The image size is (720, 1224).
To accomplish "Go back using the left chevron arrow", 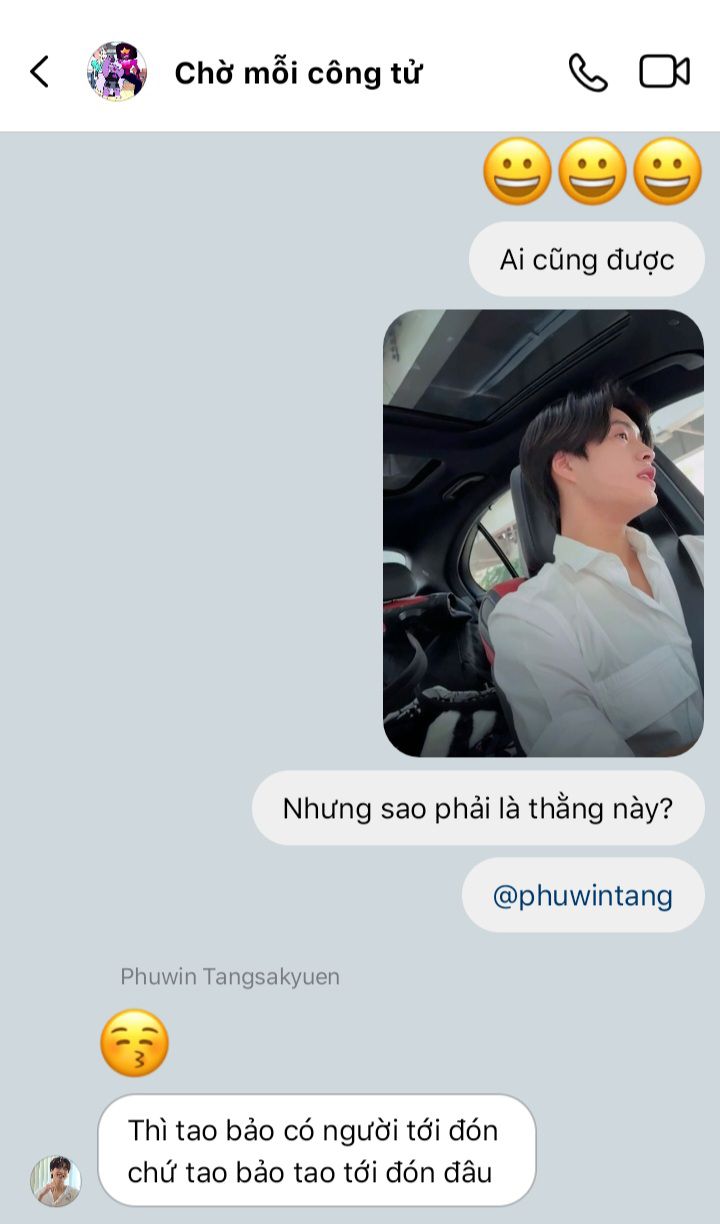I will click(x=39, y=72).
